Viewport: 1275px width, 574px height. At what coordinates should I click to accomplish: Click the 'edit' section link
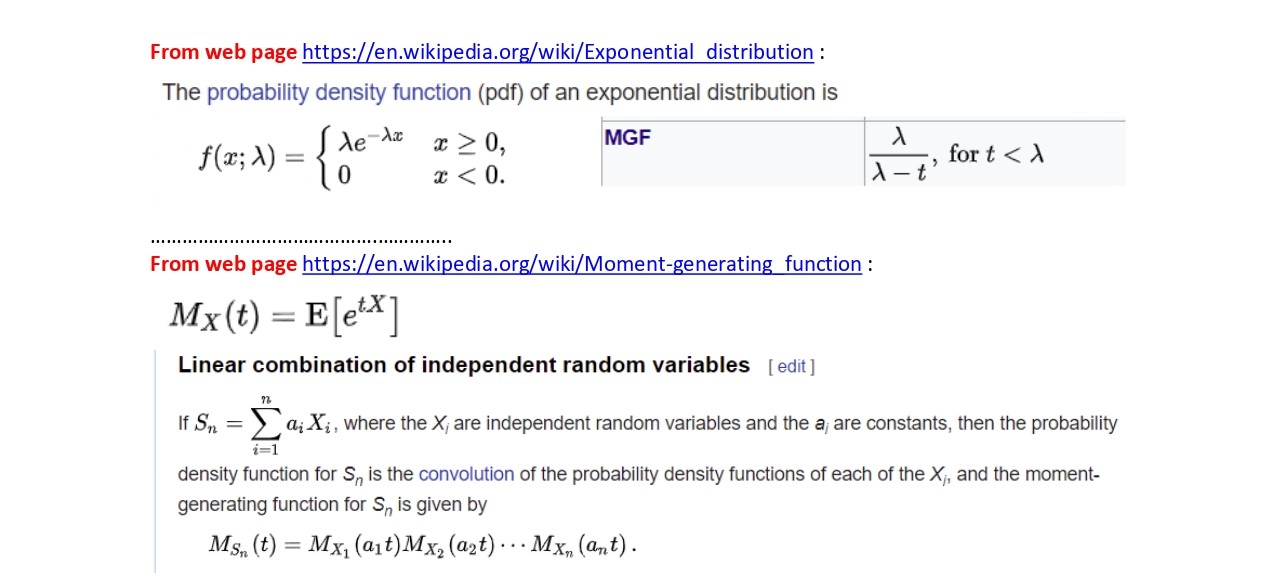click(791, 367)
